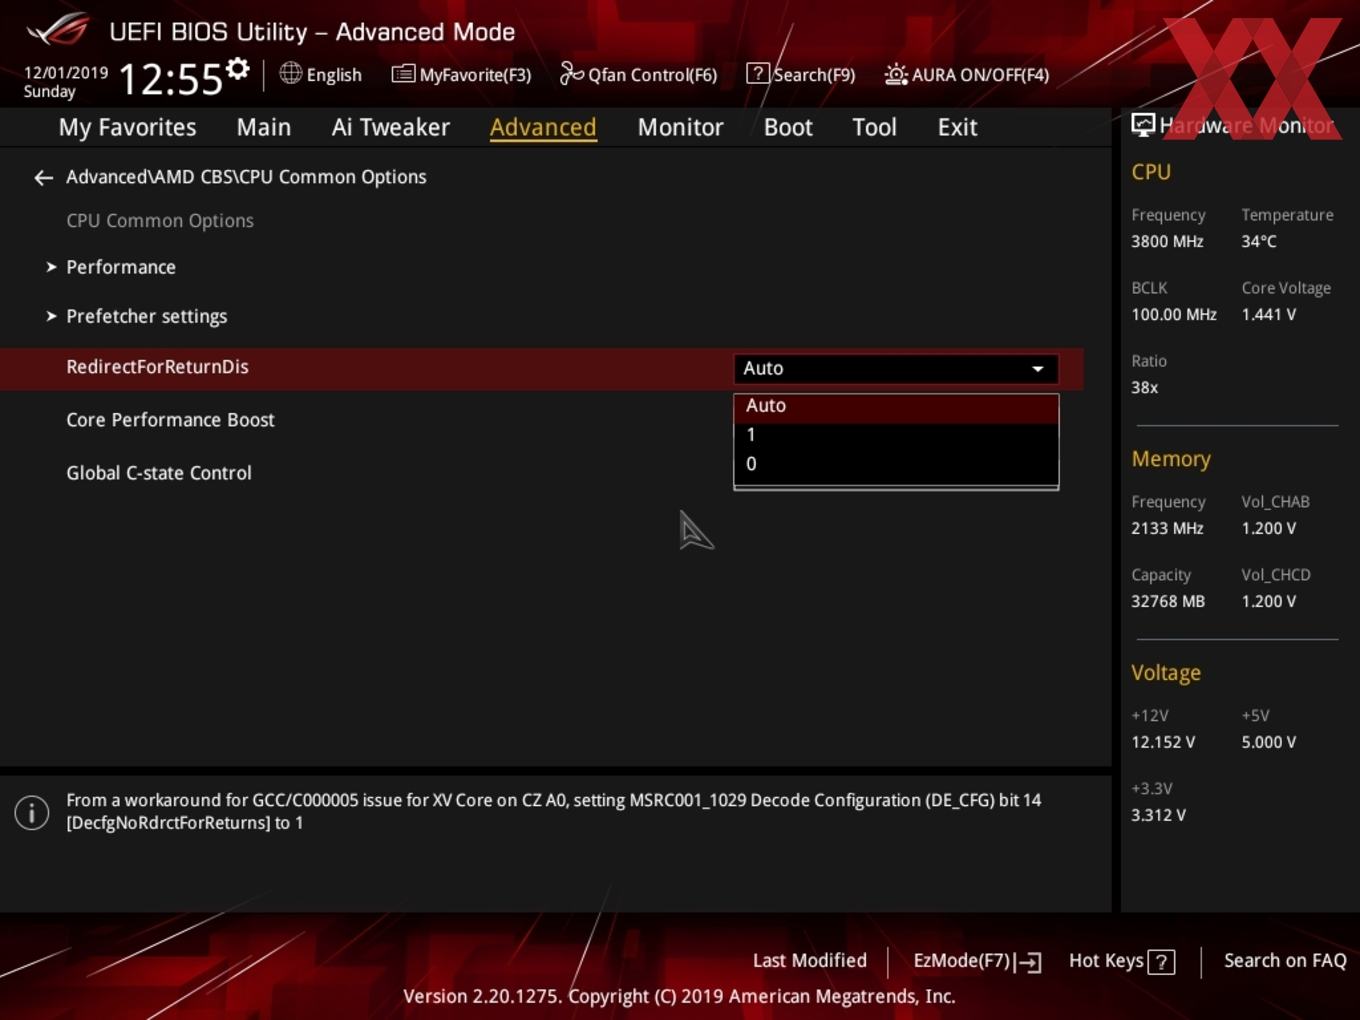Screen dimensions: 1360x1020
Task: Open MyFavorite(F3)
Action: pyautogui.click(x=461, y=74)
